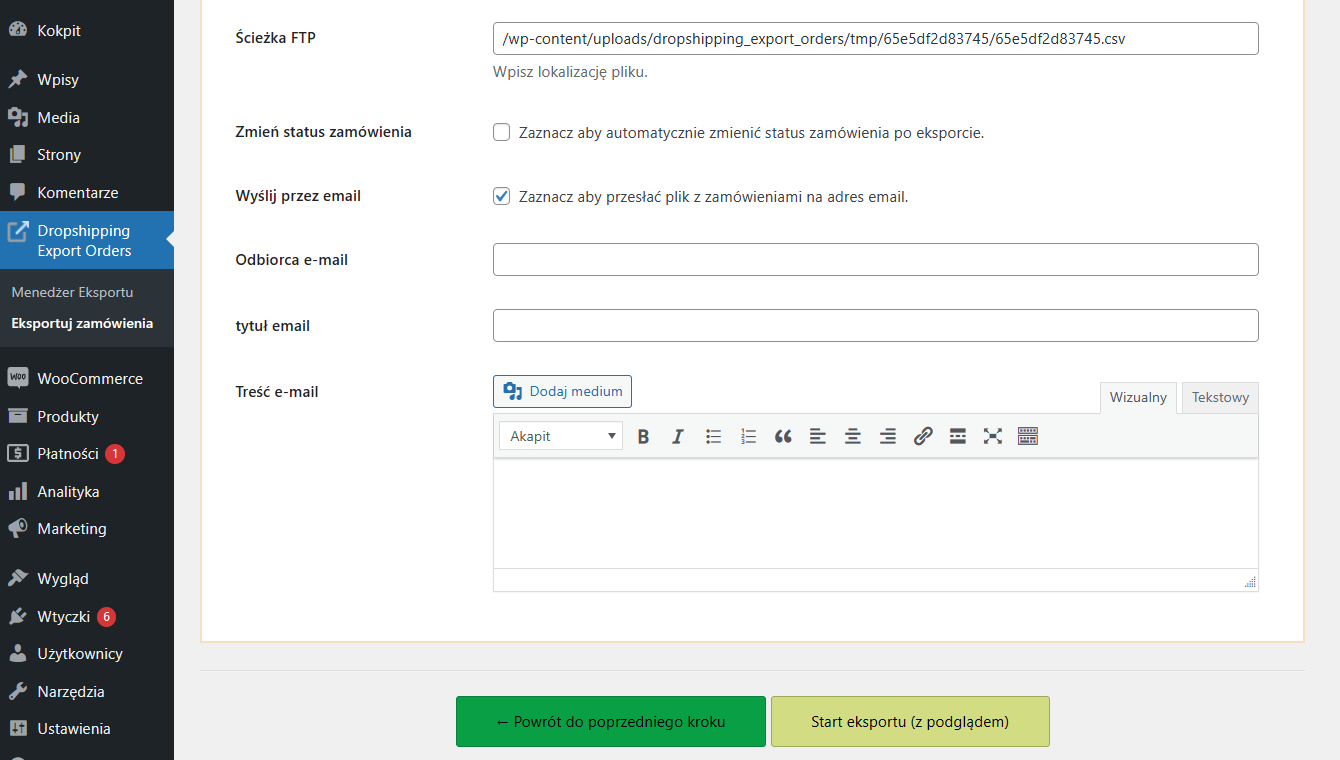Click the Marketing megaphone icon
The width and height of the screenshot is (1340, 760).
pyautogui.click(x=17, y=528)
